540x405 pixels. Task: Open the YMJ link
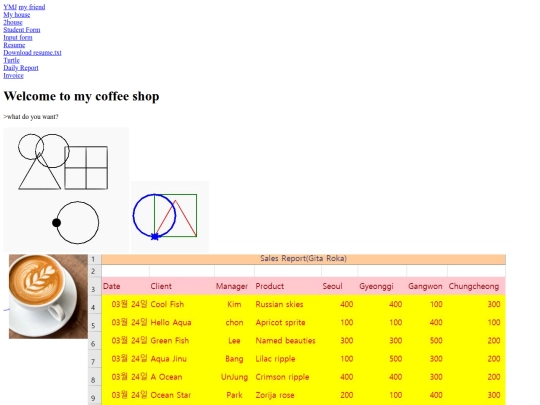10,7
